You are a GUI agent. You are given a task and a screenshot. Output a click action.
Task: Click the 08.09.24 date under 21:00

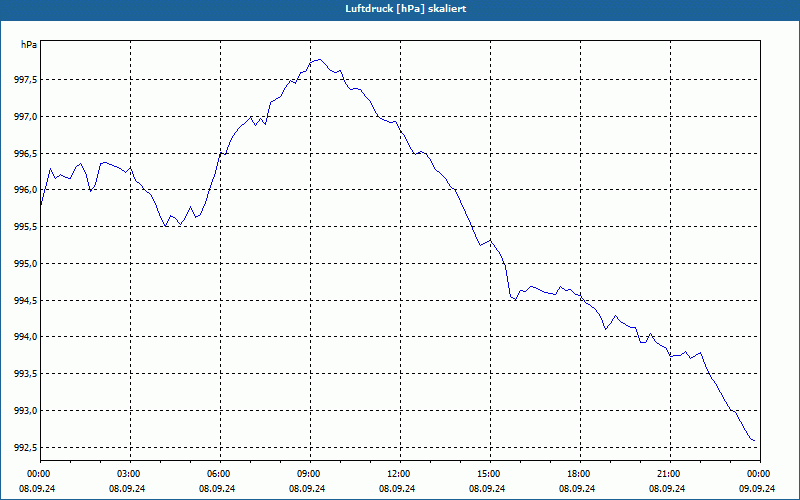(x=666, y=488)
